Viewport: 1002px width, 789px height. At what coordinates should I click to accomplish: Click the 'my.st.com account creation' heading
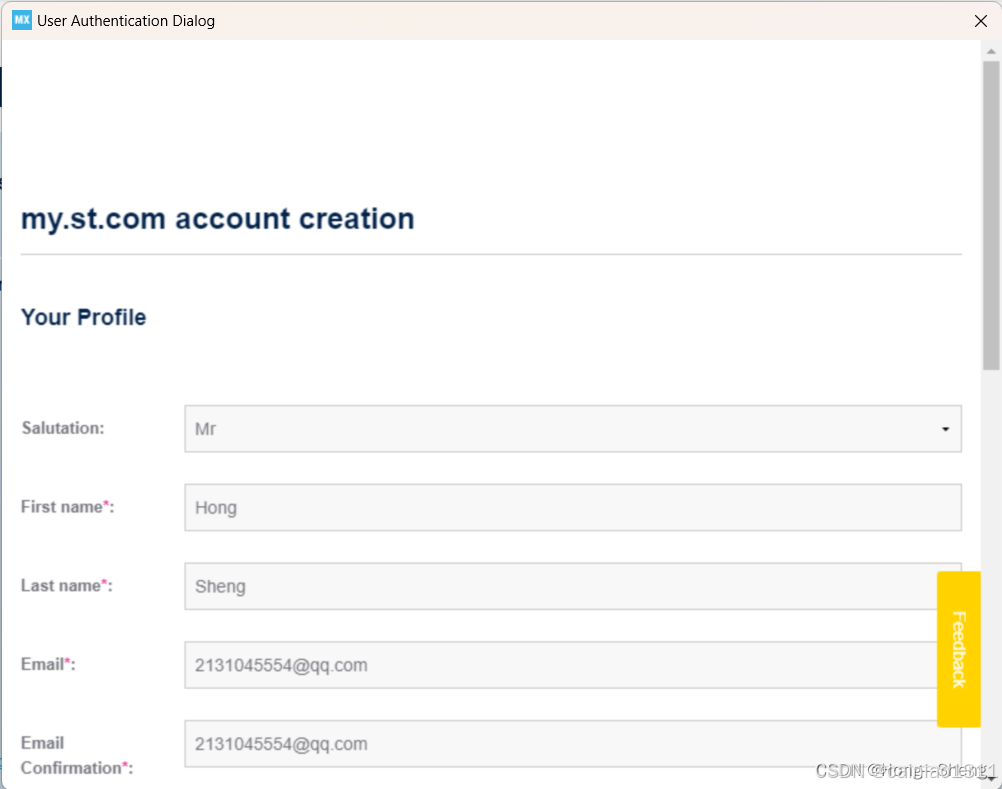(x=217, y=220)
